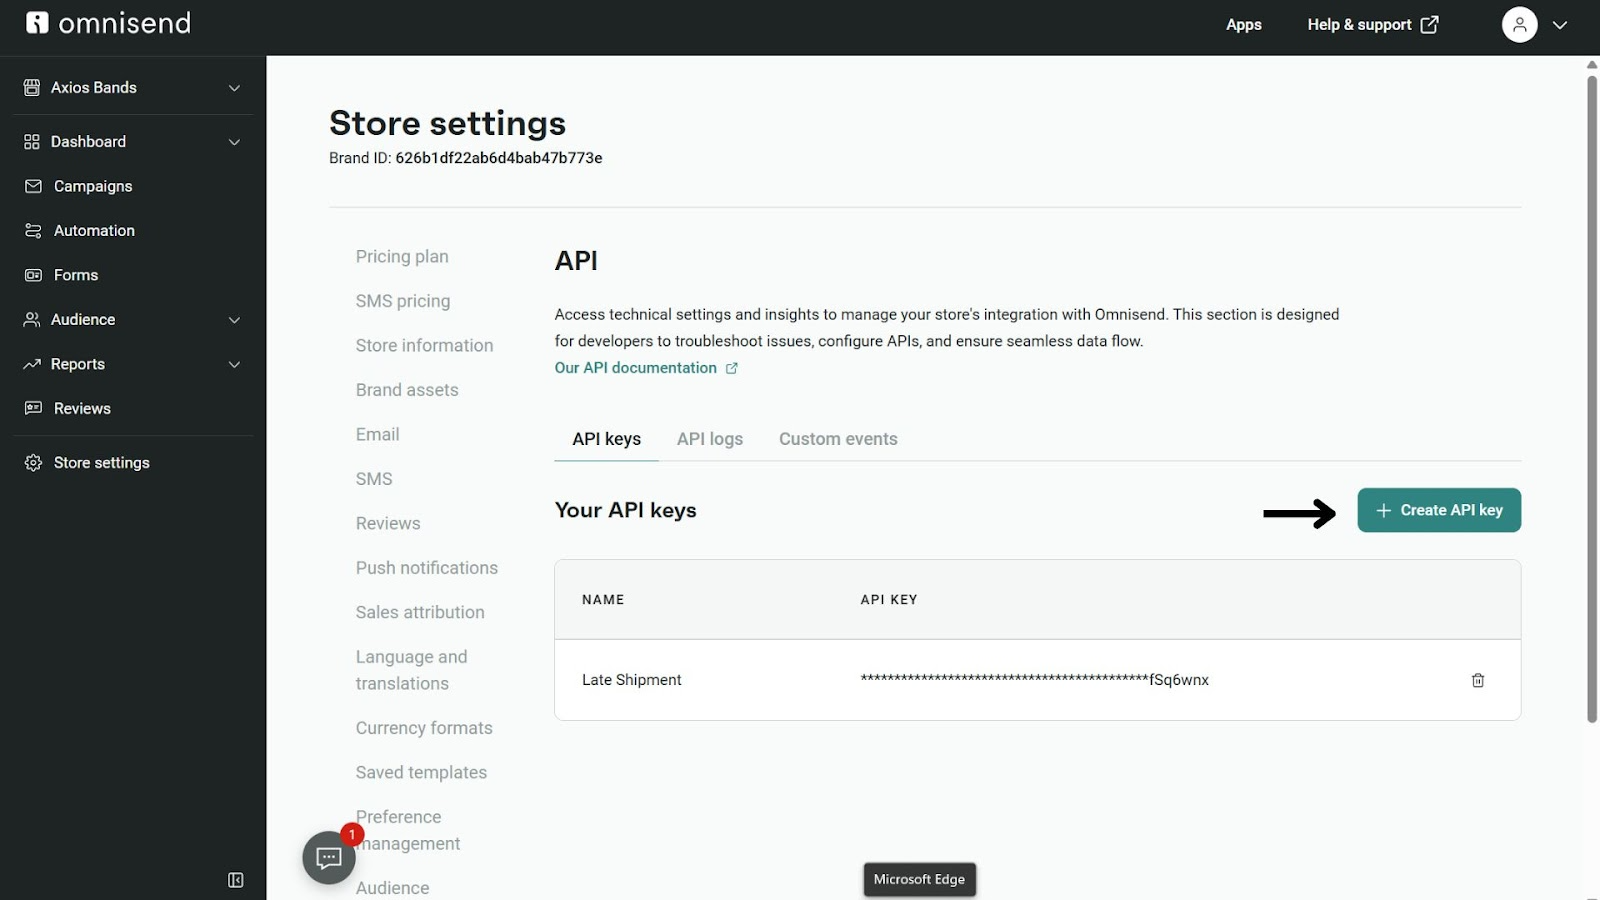This screenshot has width=1600, height=900.
Task: Click the Automation icon in sidebar
Action: click(x=33, y=231)
